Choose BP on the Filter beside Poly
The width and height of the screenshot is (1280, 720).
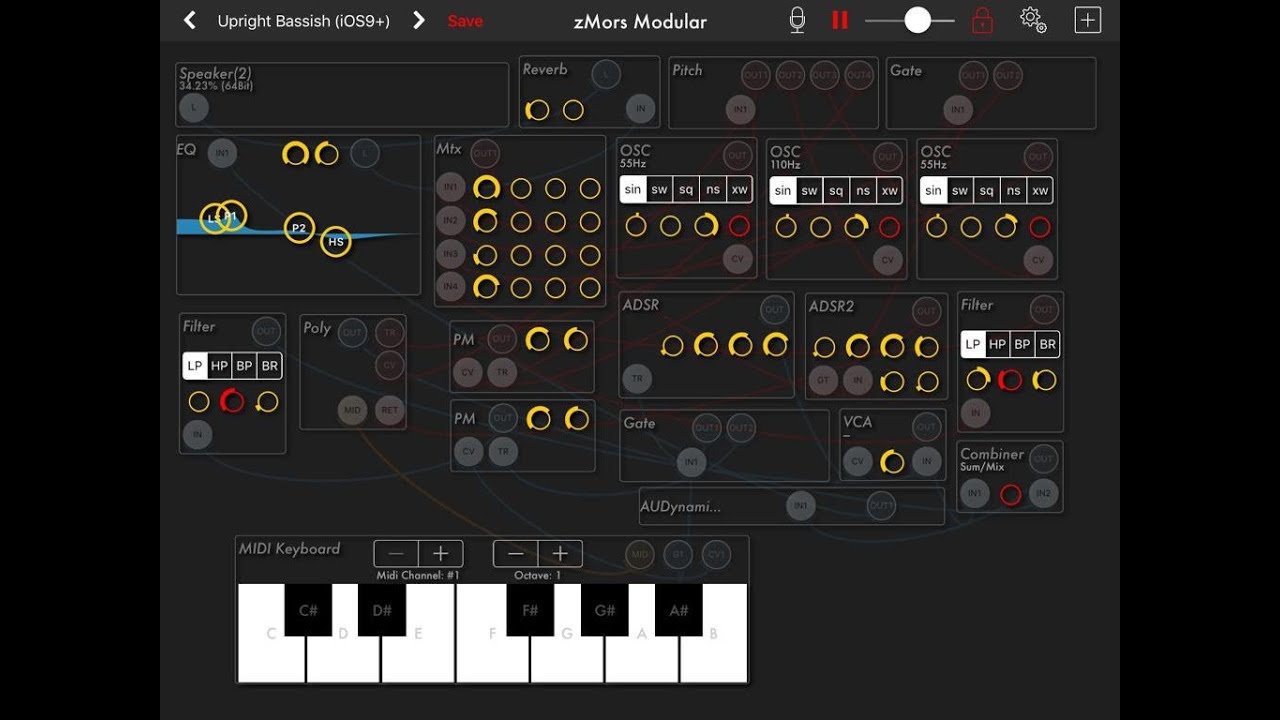tap(245, 366)
